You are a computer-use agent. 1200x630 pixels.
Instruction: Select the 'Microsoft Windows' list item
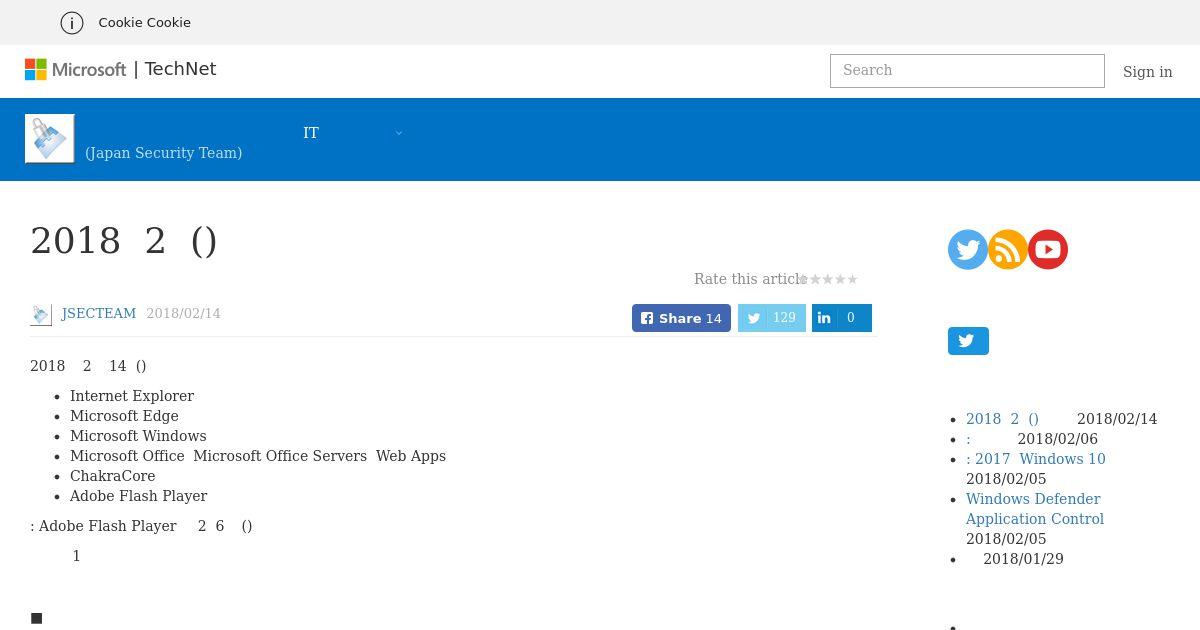click(138, 436)
